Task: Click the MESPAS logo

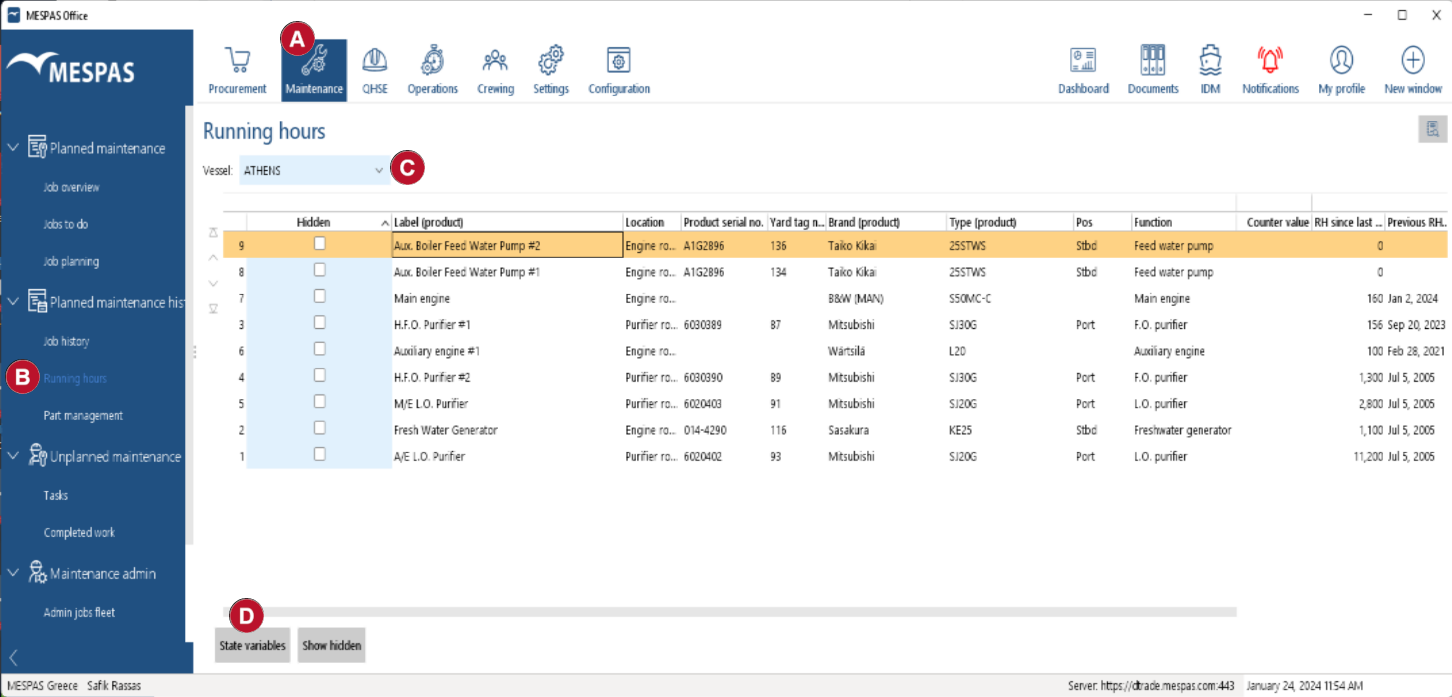Action: tap(71, 69)
